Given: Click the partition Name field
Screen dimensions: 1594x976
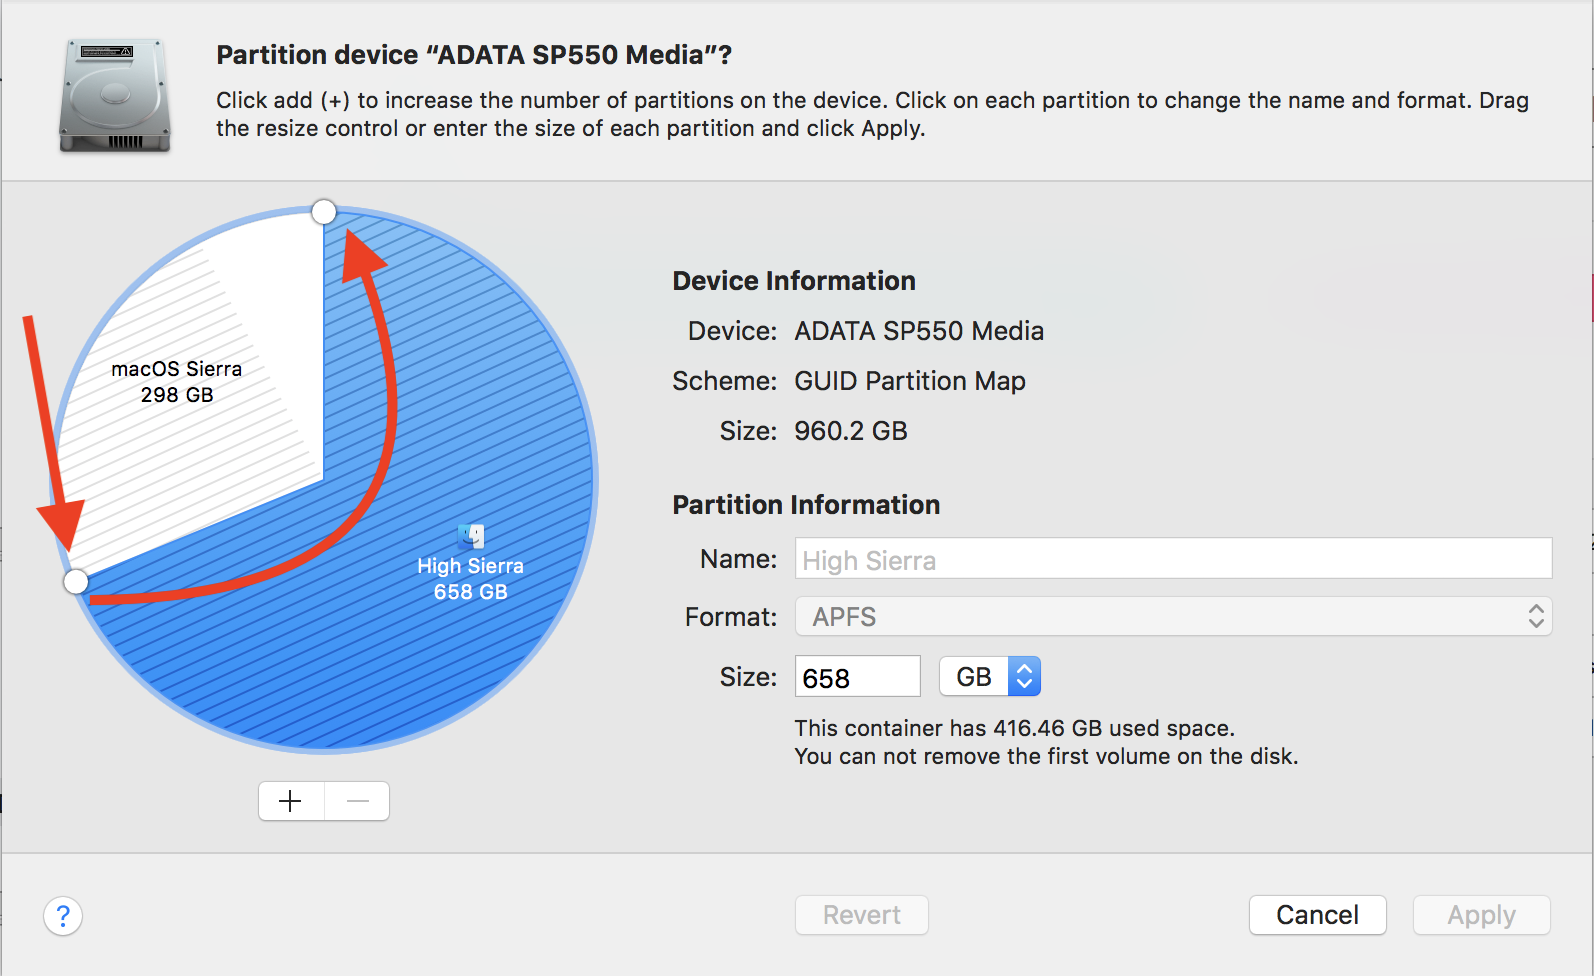Looking at the screenshot, I should tap(1172, 559).
